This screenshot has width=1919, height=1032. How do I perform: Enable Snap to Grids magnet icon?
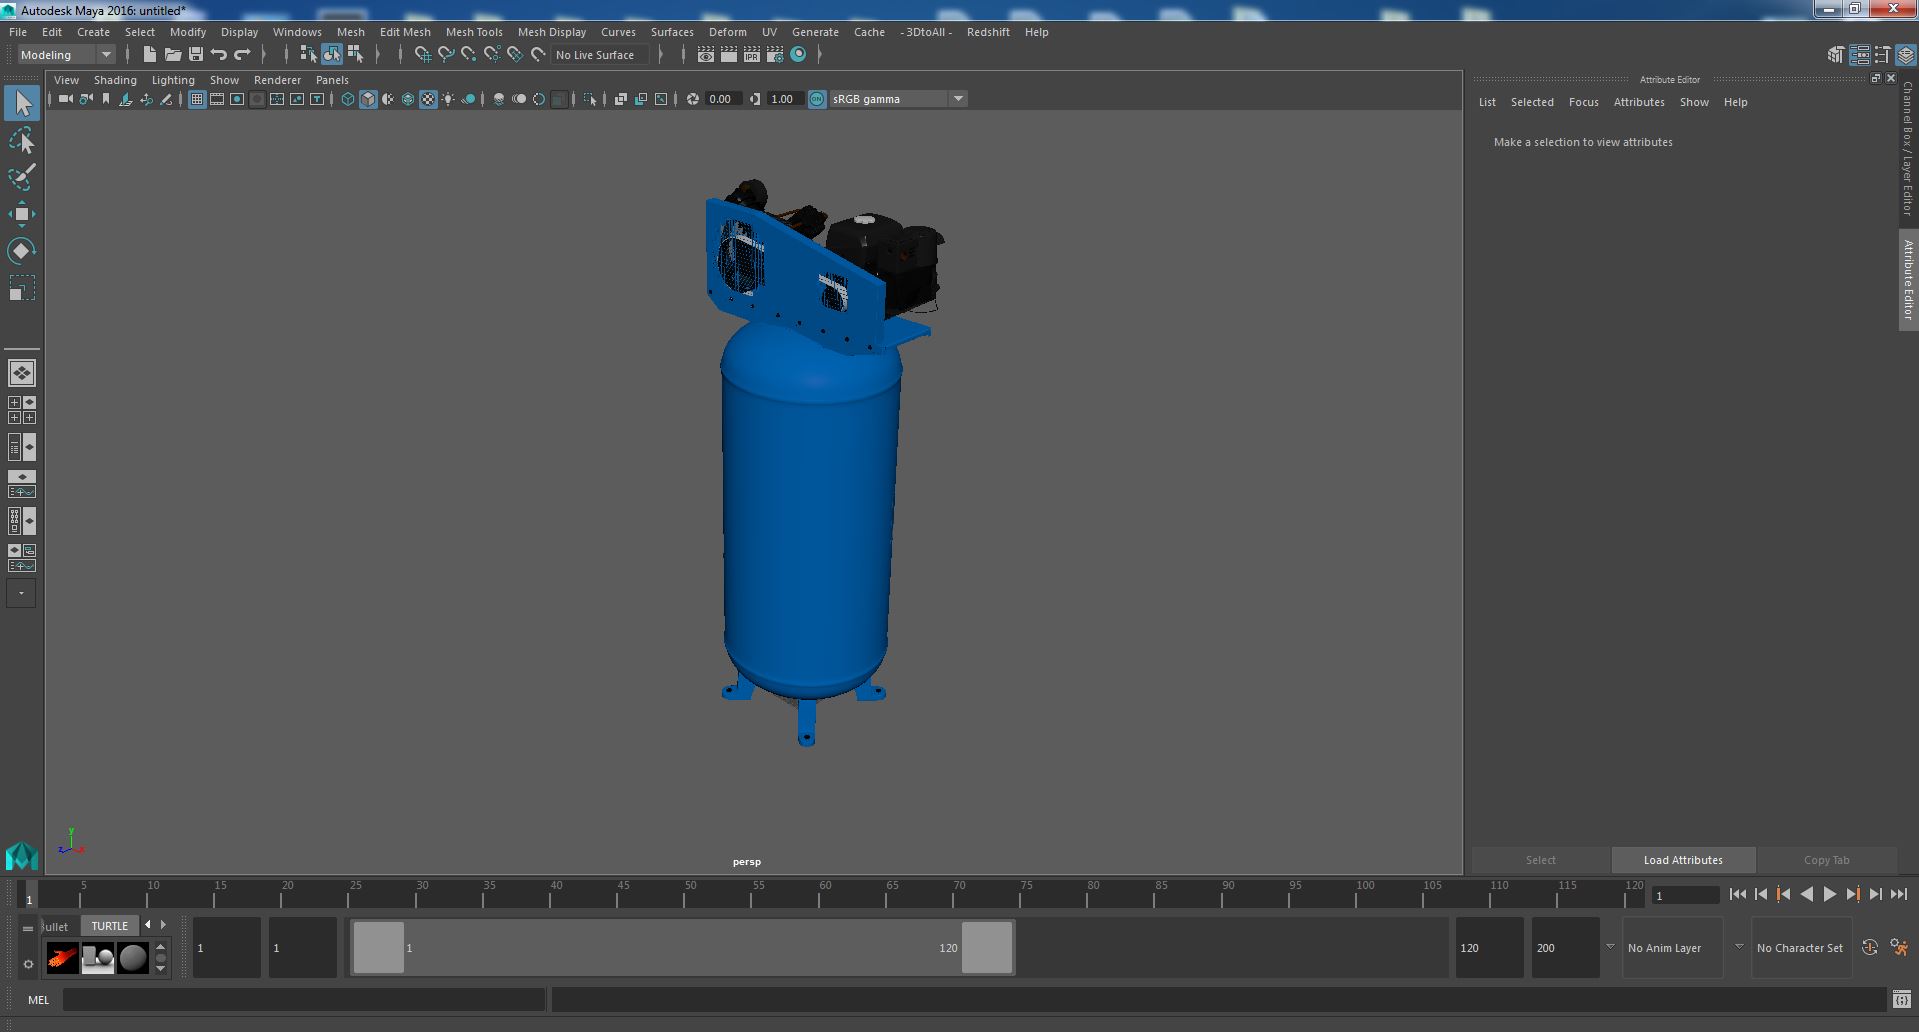[x=422, y=54]
